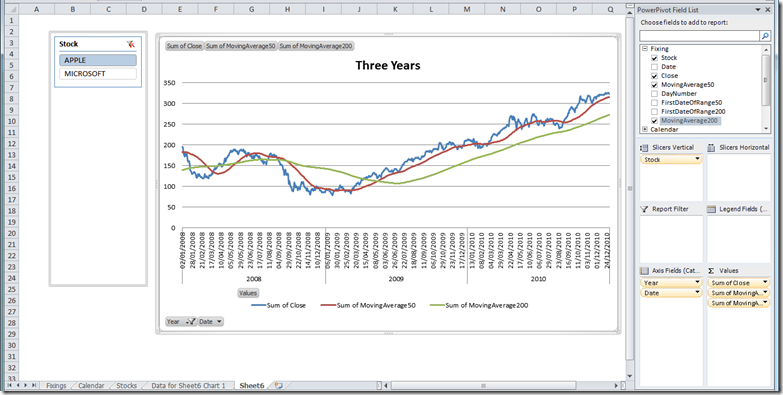Click the insert new worksheet tab icon
This screenshot has width=783, height=395.
[279, 386]
